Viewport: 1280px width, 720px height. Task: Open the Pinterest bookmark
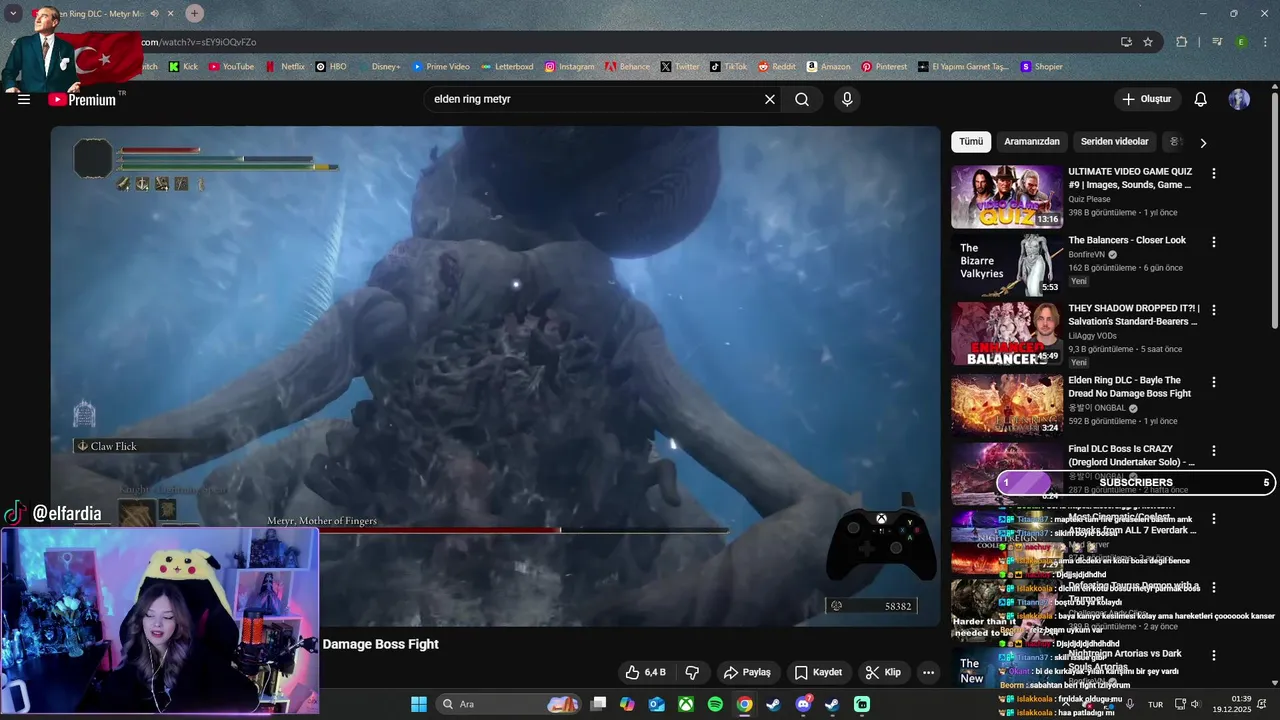click(x=884, y=67)
